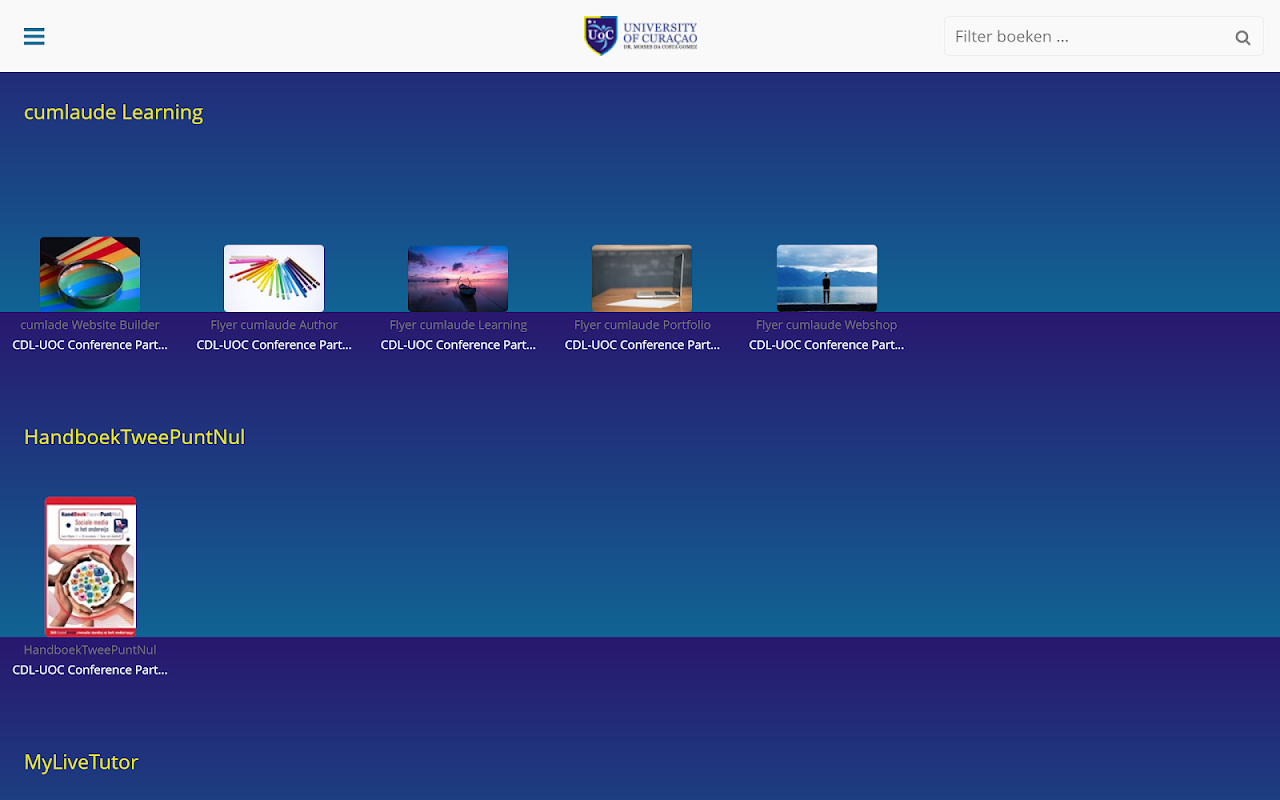
Task: Click the HandboekTweePuntNul section heading
Action: coord(134,437)
